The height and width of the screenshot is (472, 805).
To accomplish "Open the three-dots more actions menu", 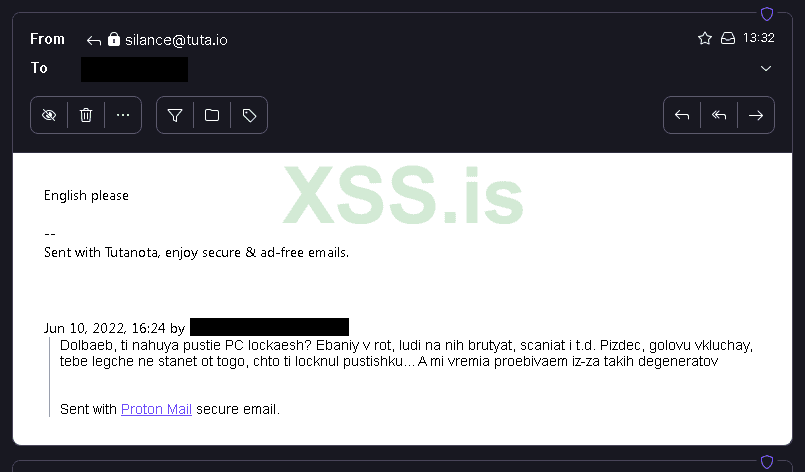I will pos(123,115).
